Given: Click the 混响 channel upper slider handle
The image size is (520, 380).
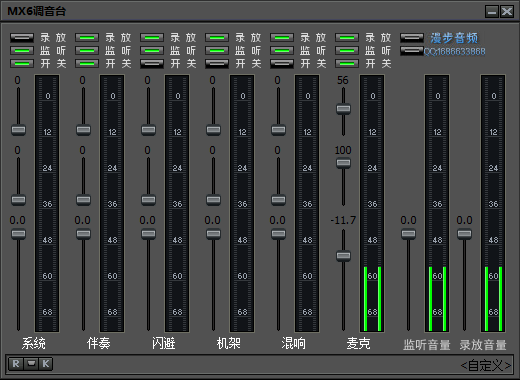Looking at the screenshot, I should pyautogui.click(x=278, y=130).
